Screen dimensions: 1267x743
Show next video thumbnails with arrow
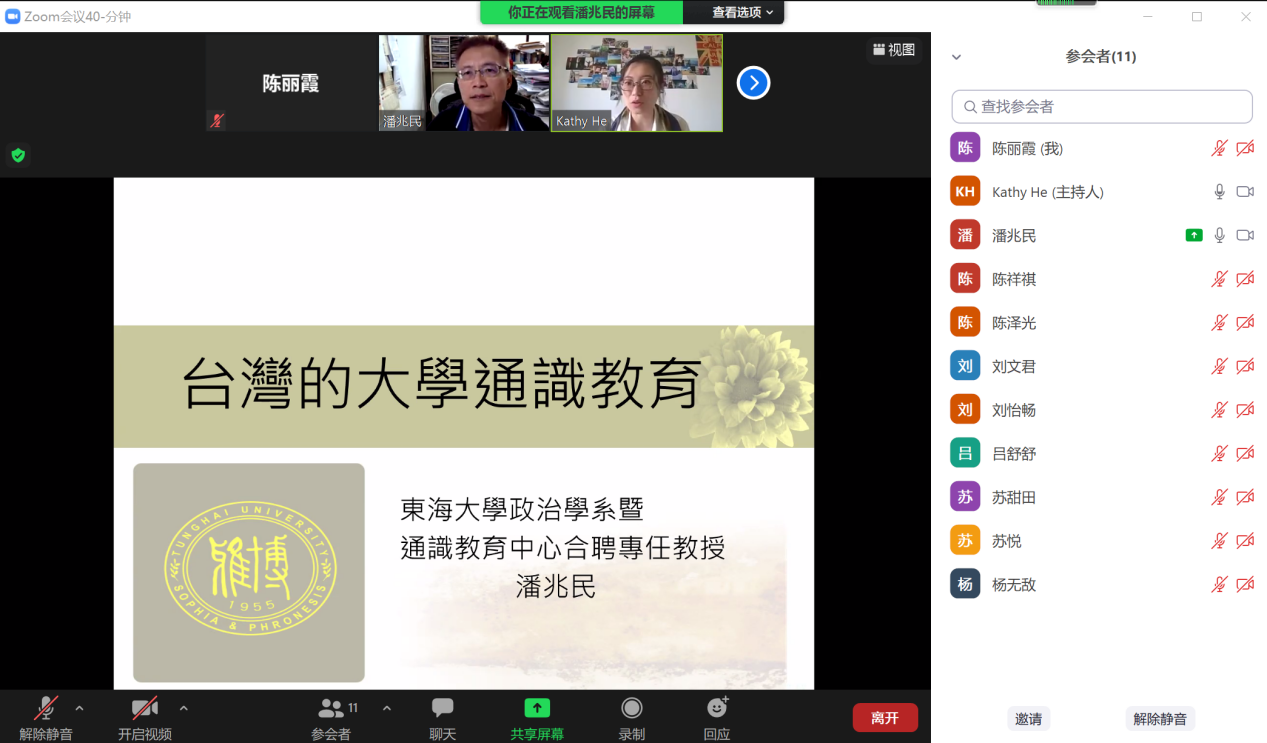tap(753, 83)
